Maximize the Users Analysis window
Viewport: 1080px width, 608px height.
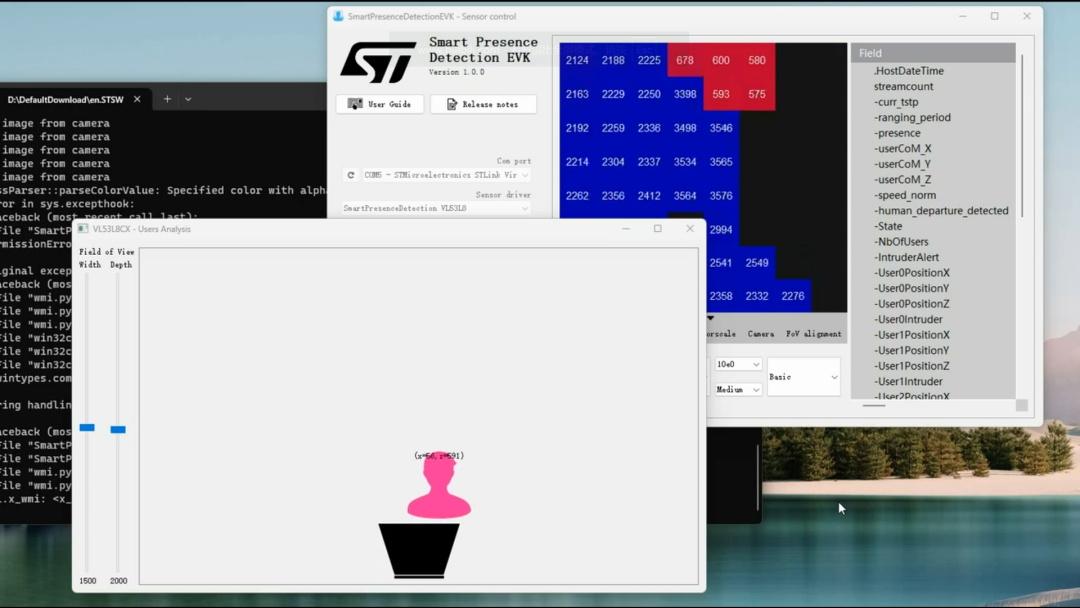pyautogui.click(x=657, y=229)
